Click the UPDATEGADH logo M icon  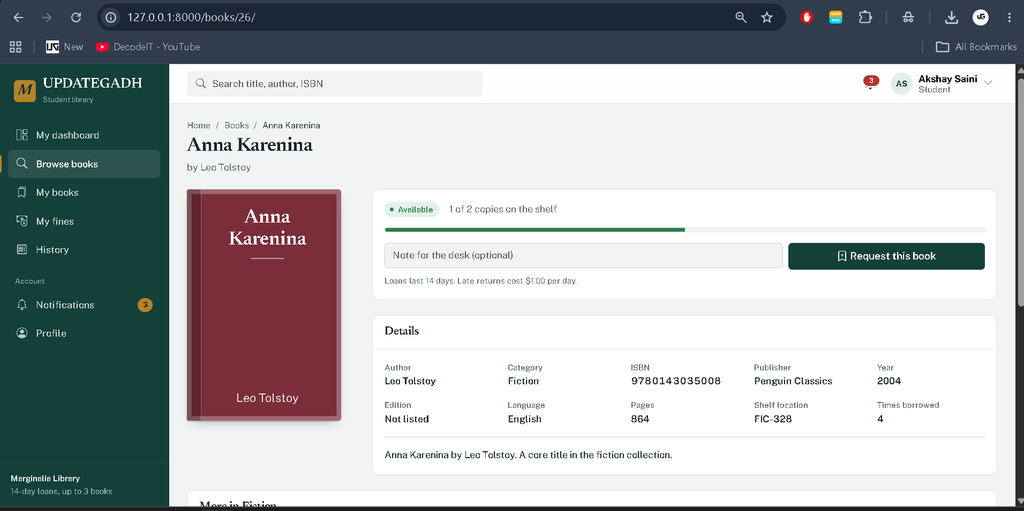tap(25, 90)
